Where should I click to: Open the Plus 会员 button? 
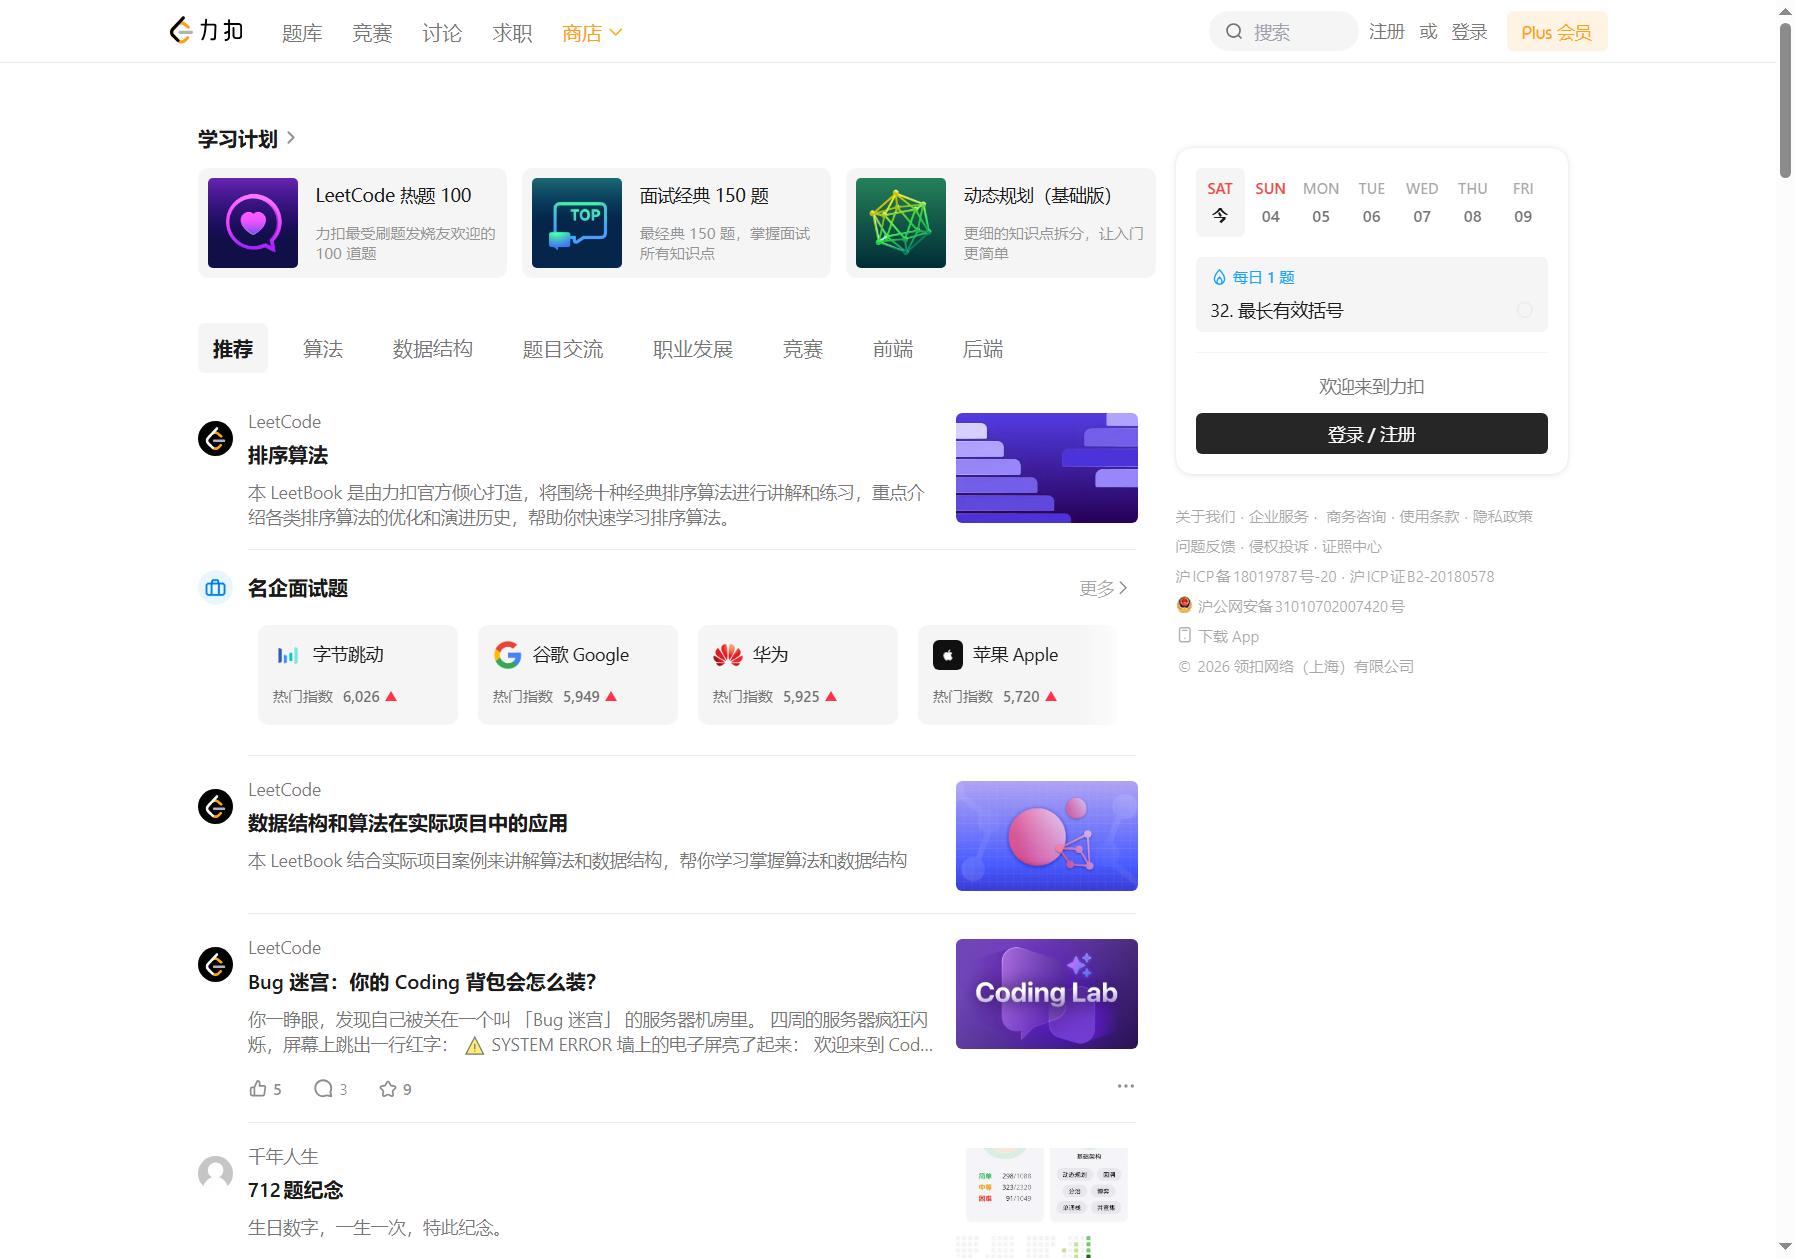[1557, 32]
